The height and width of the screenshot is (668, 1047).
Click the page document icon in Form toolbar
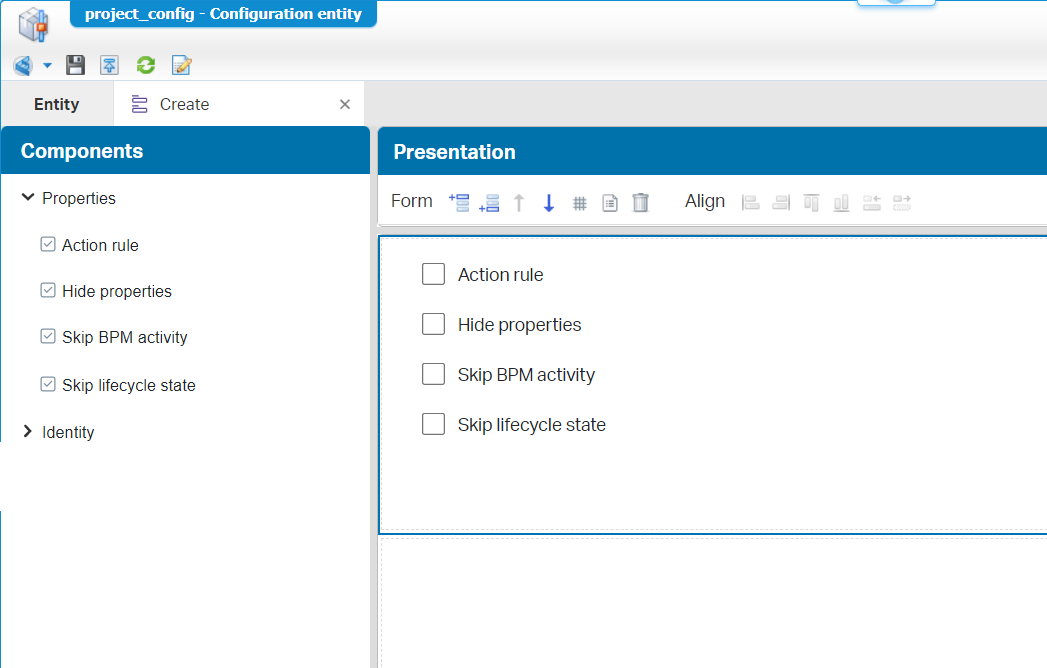tap(610, 203)
